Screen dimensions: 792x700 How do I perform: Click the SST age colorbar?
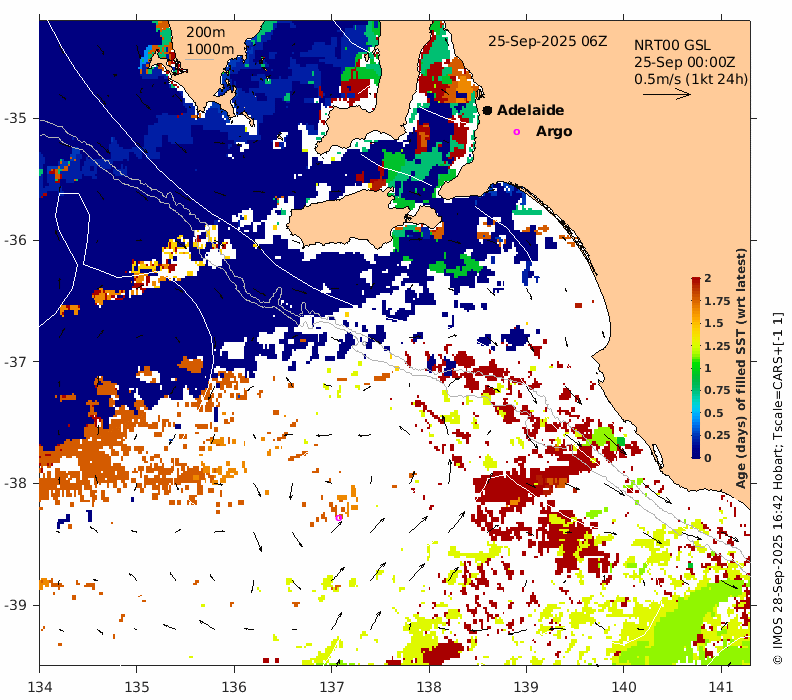(696, 368)
